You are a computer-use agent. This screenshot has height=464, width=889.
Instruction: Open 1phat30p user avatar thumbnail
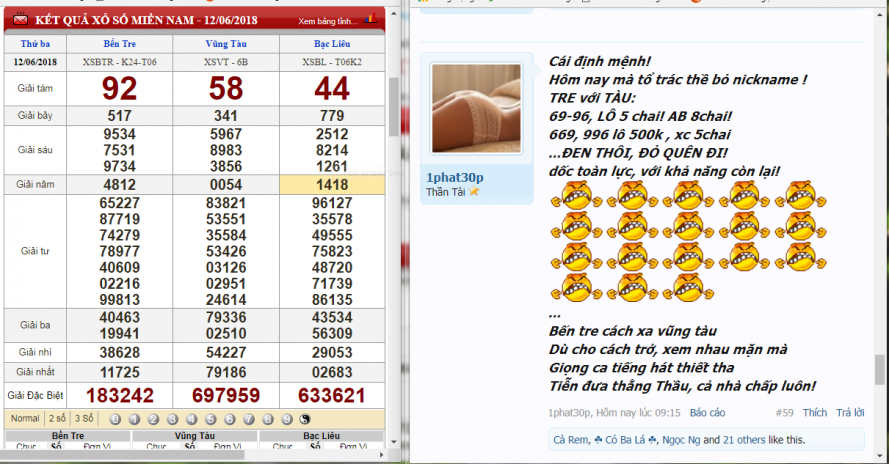(475, 110)
